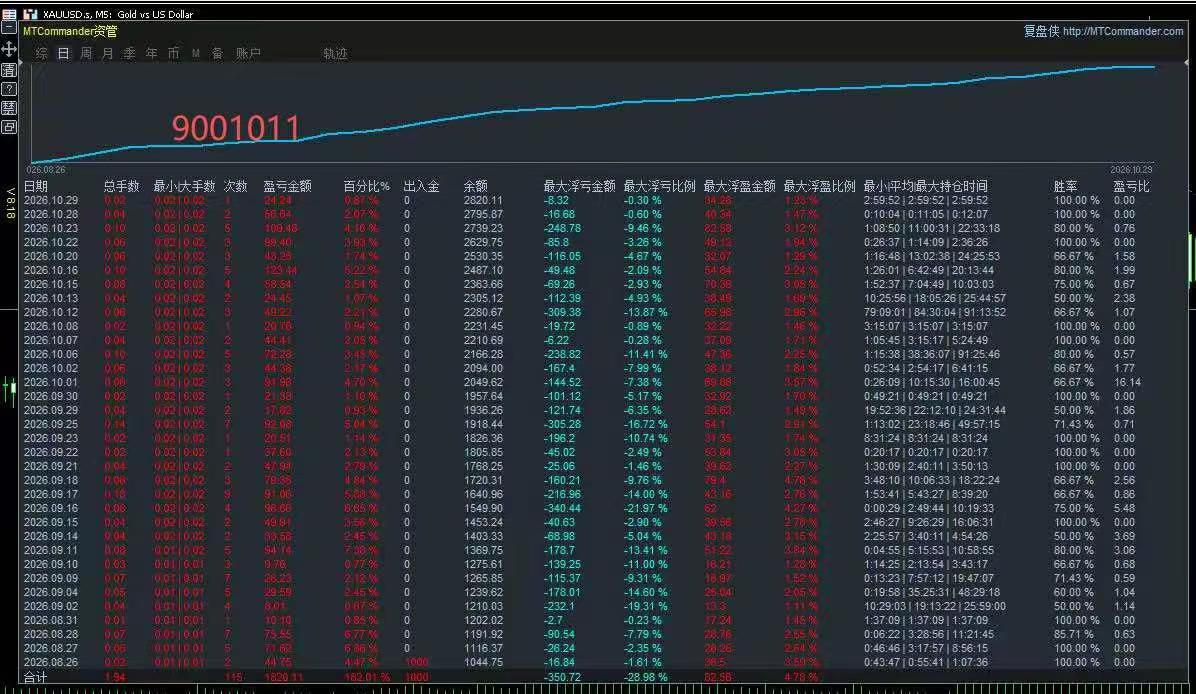1196x694 pixels.
Task: Click the 盈亏金额 column header
Action: [288, 186]
